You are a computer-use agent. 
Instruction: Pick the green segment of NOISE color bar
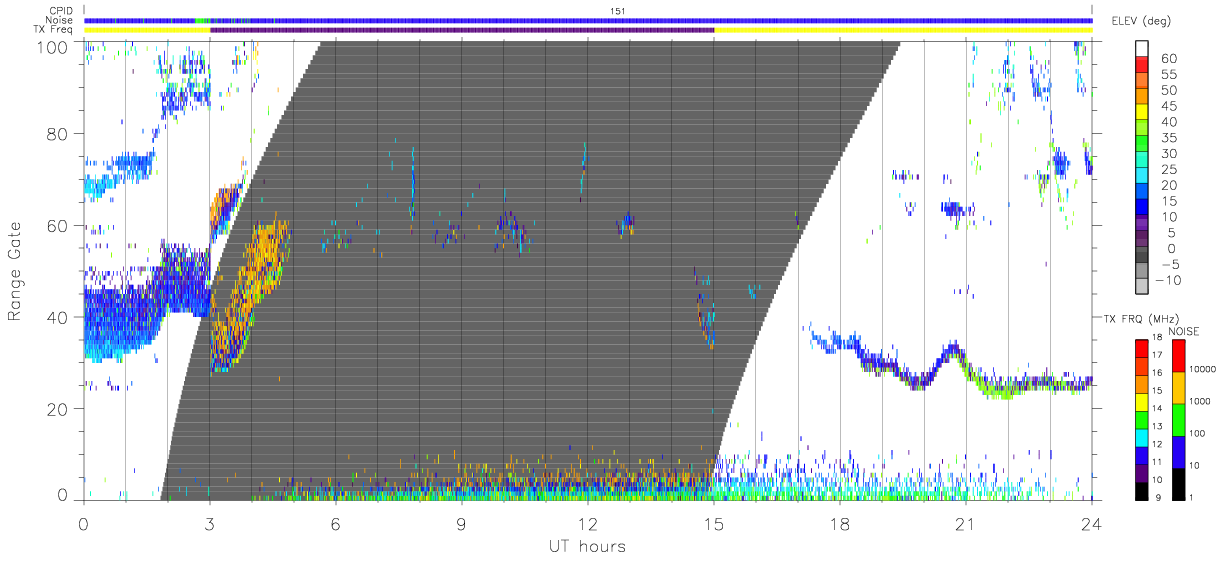1178,419
